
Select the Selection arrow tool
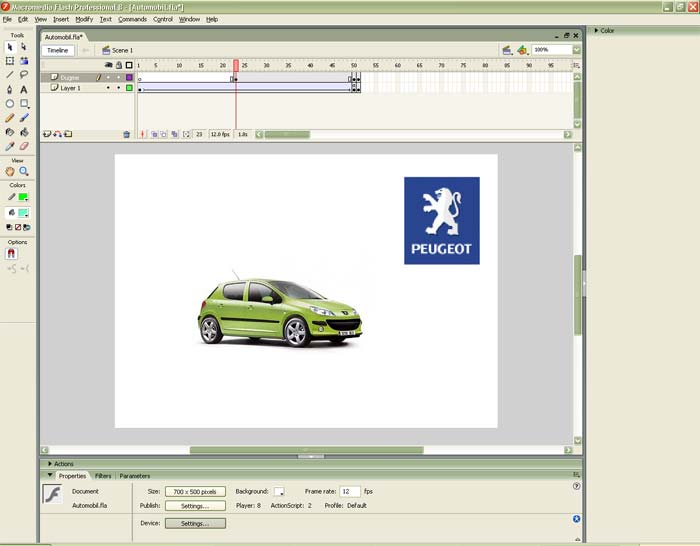10,47
